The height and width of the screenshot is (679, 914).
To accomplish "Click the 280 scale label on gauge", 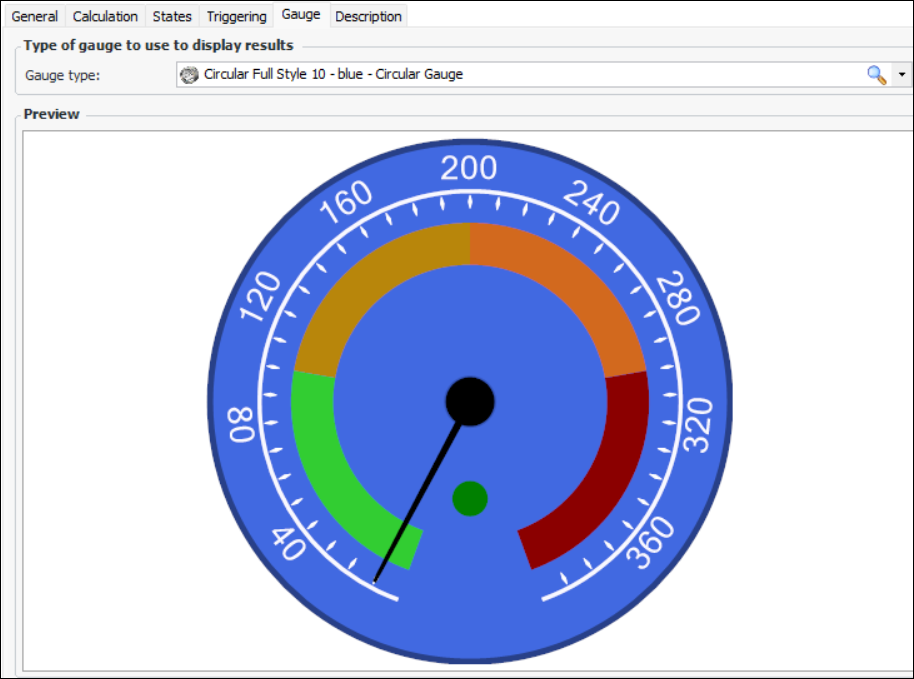I will (678, 297).
